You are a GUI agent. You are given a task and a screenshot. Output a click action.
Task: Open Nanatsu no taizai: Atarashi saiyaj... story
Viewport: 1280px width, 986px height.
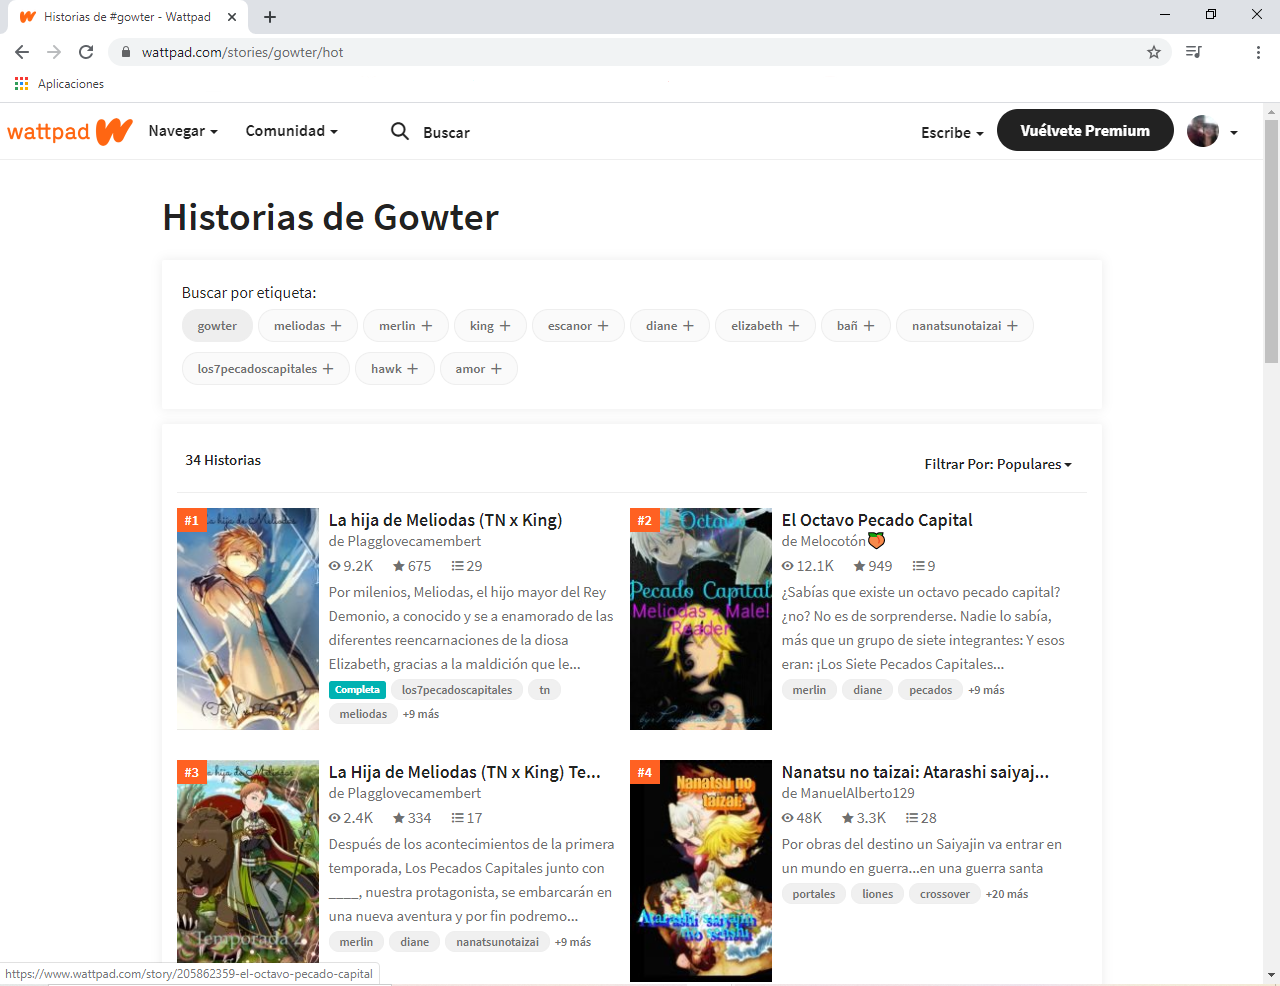pos(915,772)
